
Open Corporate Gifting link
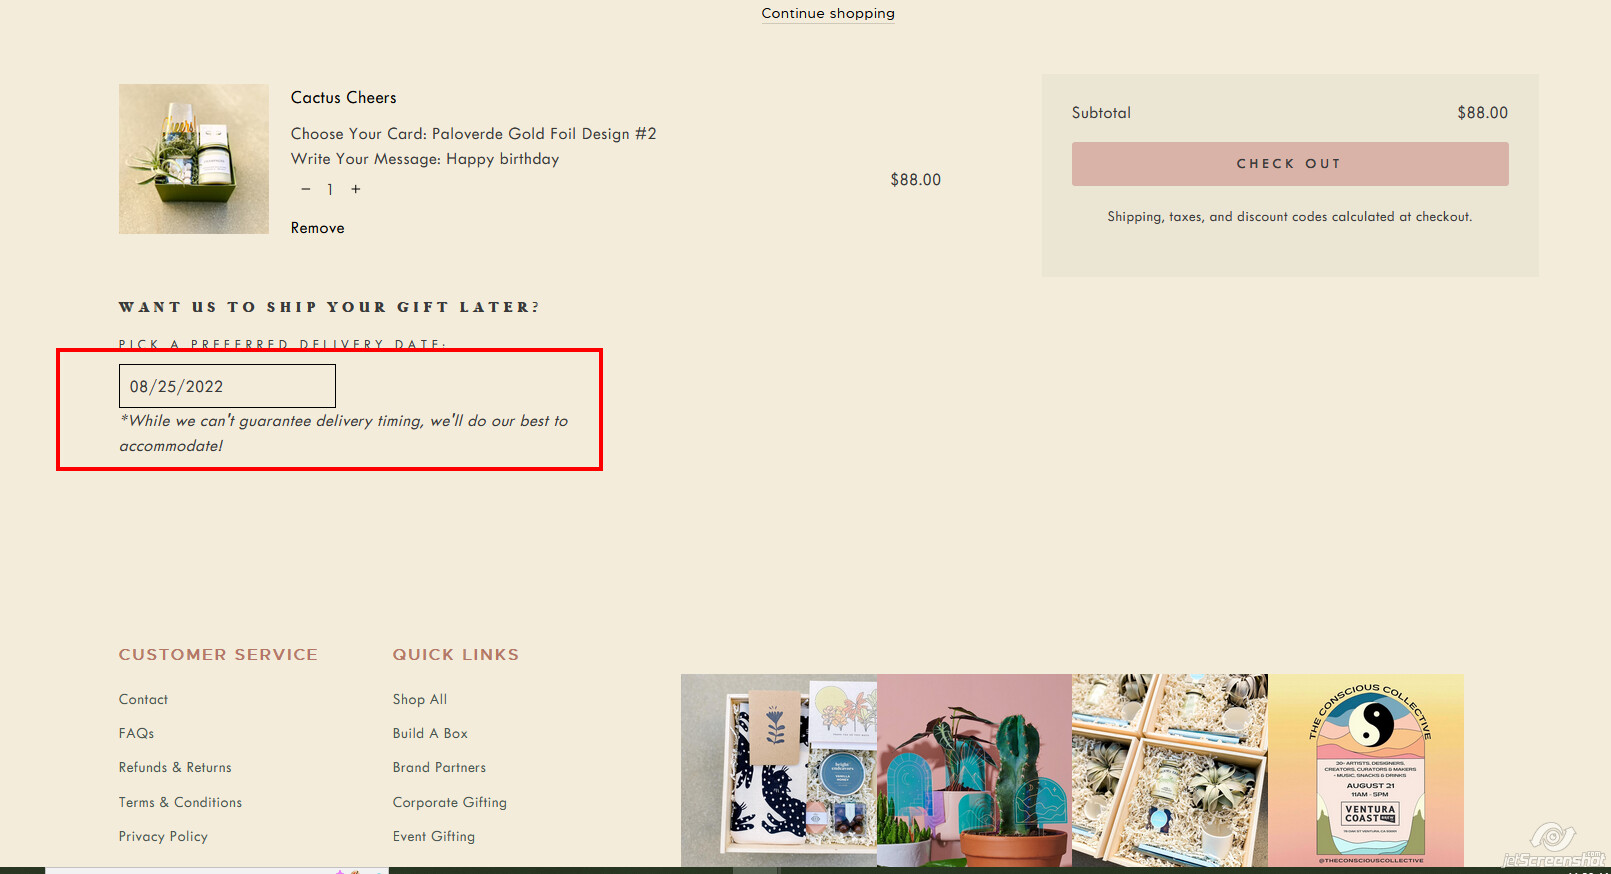click(x=450, y=803)
